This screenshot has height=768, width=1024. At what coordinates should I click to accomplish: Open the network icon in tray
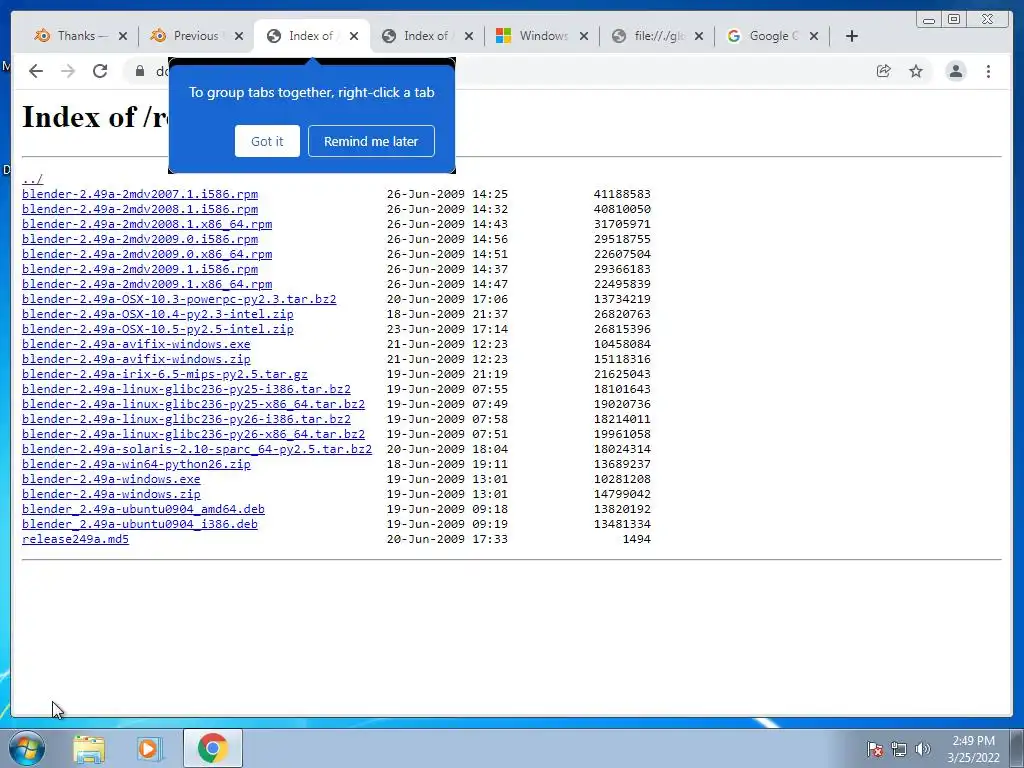click(899, 749)
